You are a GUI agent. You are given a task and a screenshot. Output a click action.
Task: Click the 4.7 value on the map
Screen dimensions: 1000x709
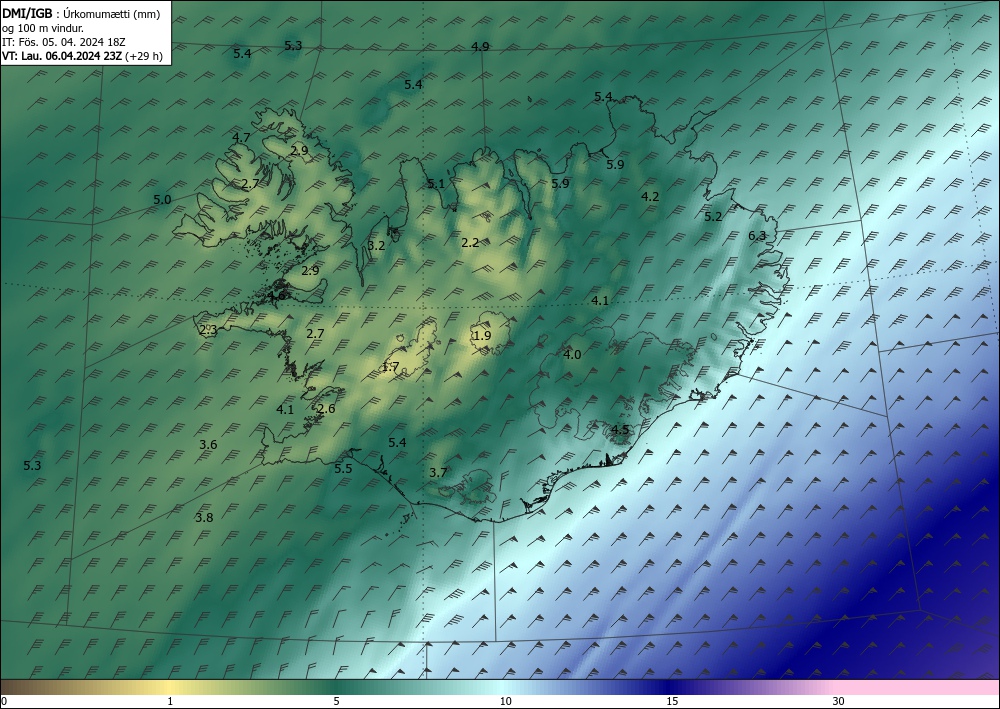pyautogui.click(x=241, y=137)
